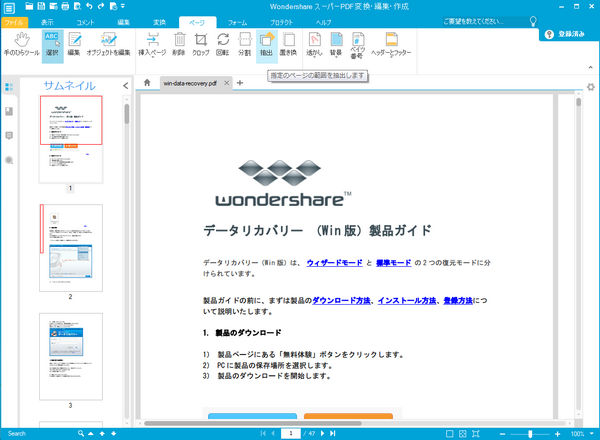600x440 pixels.
Task: Select page 1 thumbnail
Action: (71, 139)
